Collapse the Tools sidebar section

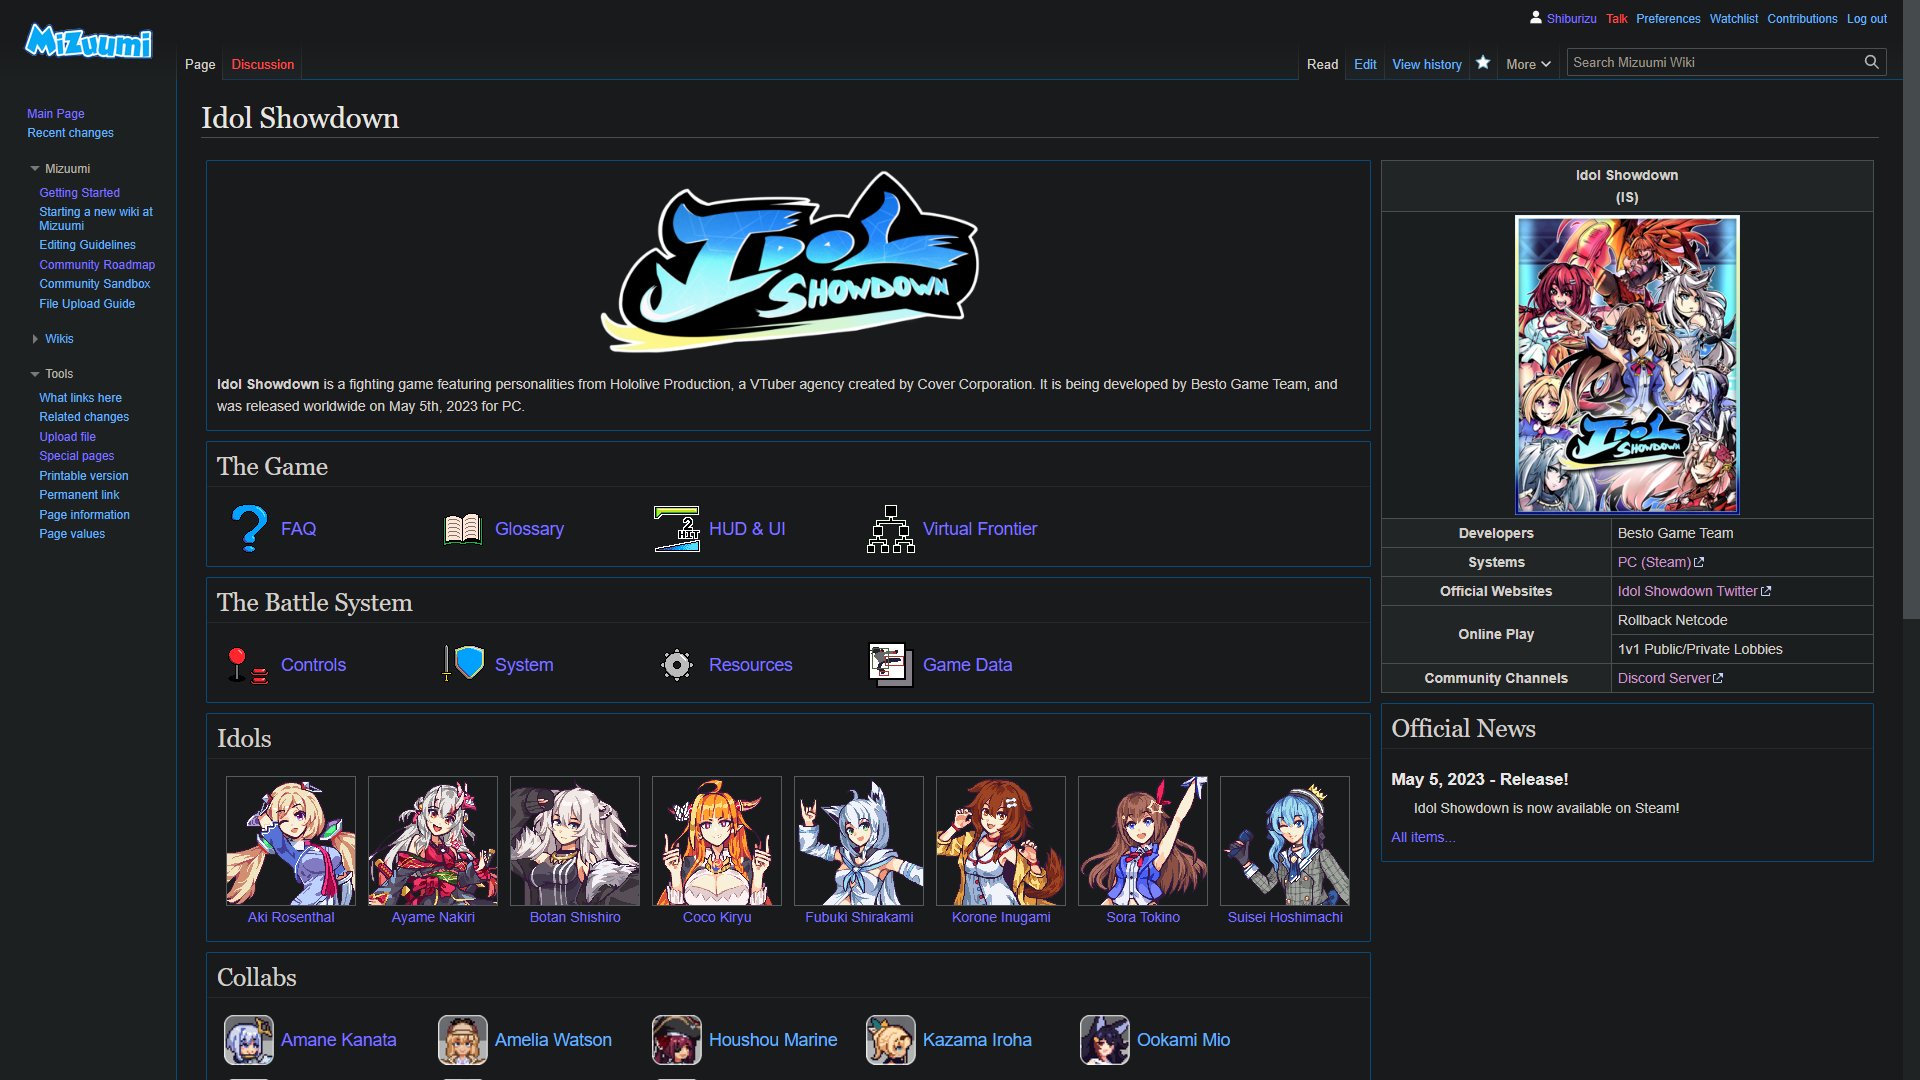(x=35, y=374)
